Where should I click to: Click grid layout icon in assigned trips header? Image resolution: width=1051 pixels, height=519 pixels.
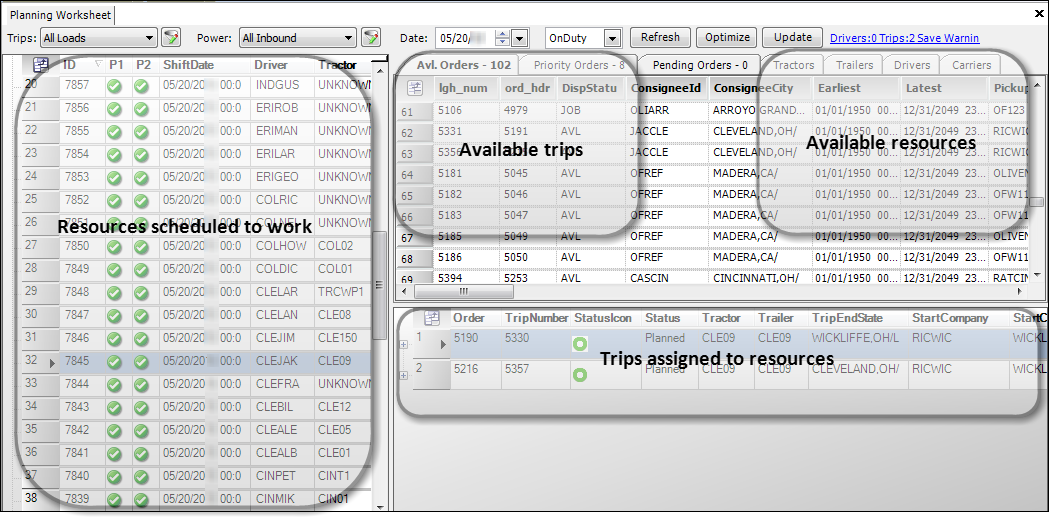[x=432, y=318]
